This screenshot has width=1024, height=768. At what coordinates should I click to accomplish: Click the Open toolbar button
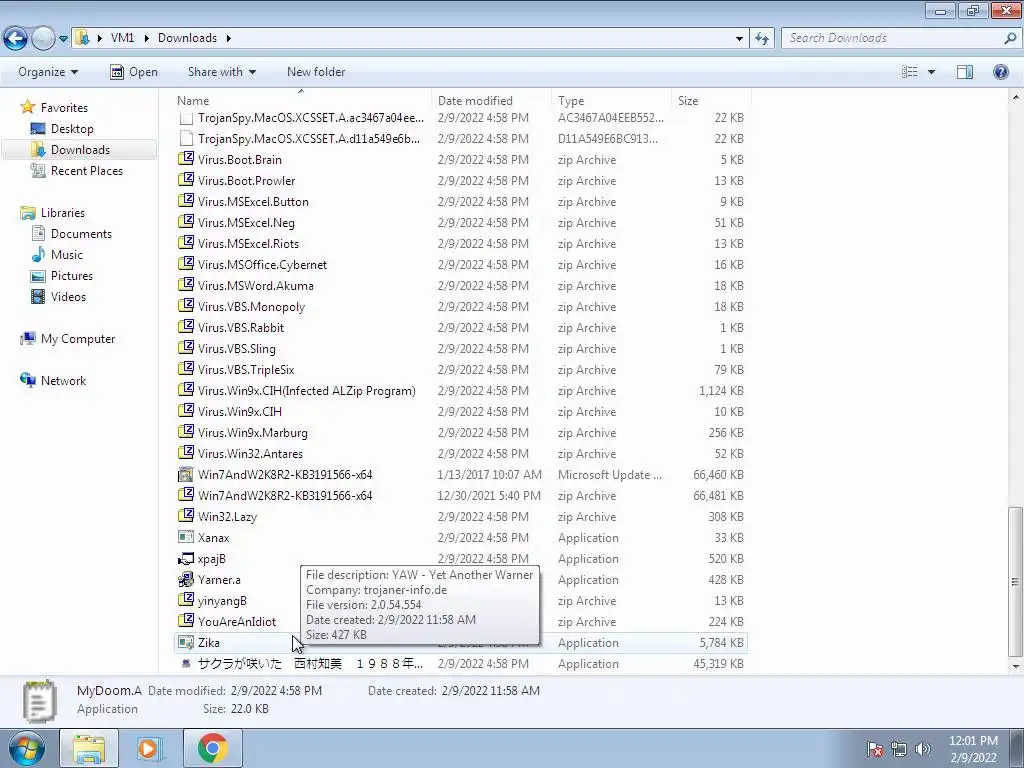click(134, 72)
